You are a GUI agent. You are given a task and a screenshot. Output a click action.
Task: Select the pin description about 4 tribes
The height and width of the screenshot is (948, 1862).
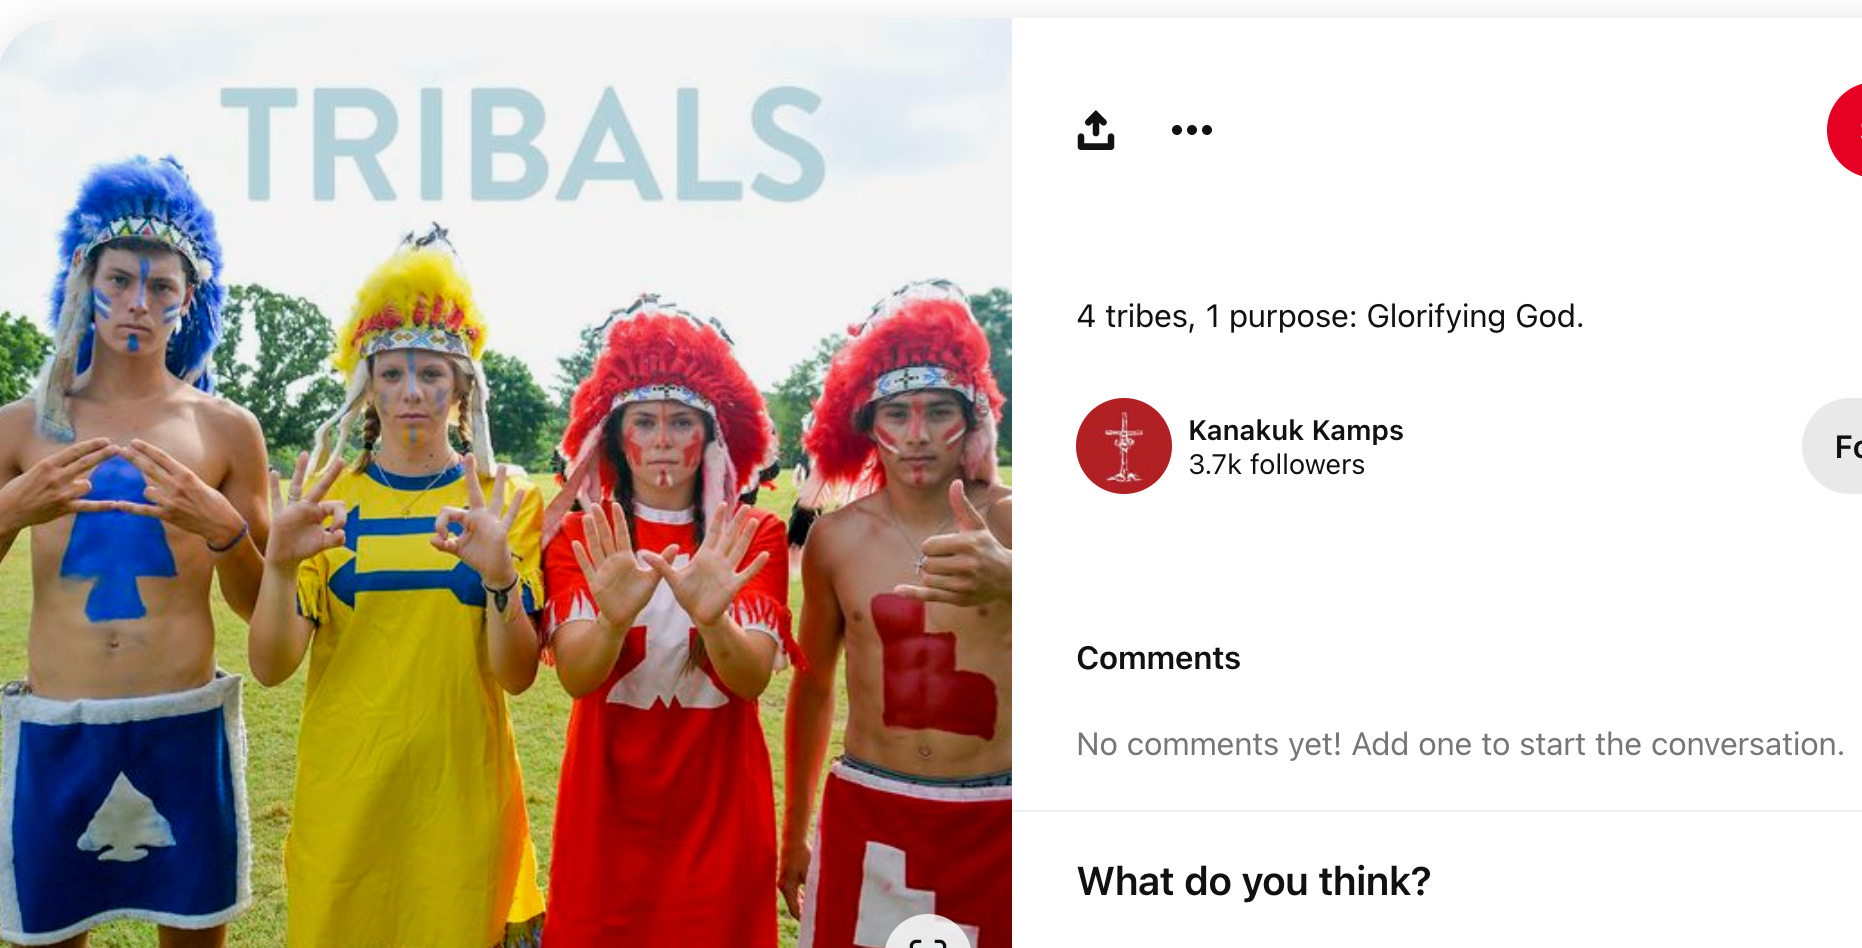click(x=1330, y=316)
